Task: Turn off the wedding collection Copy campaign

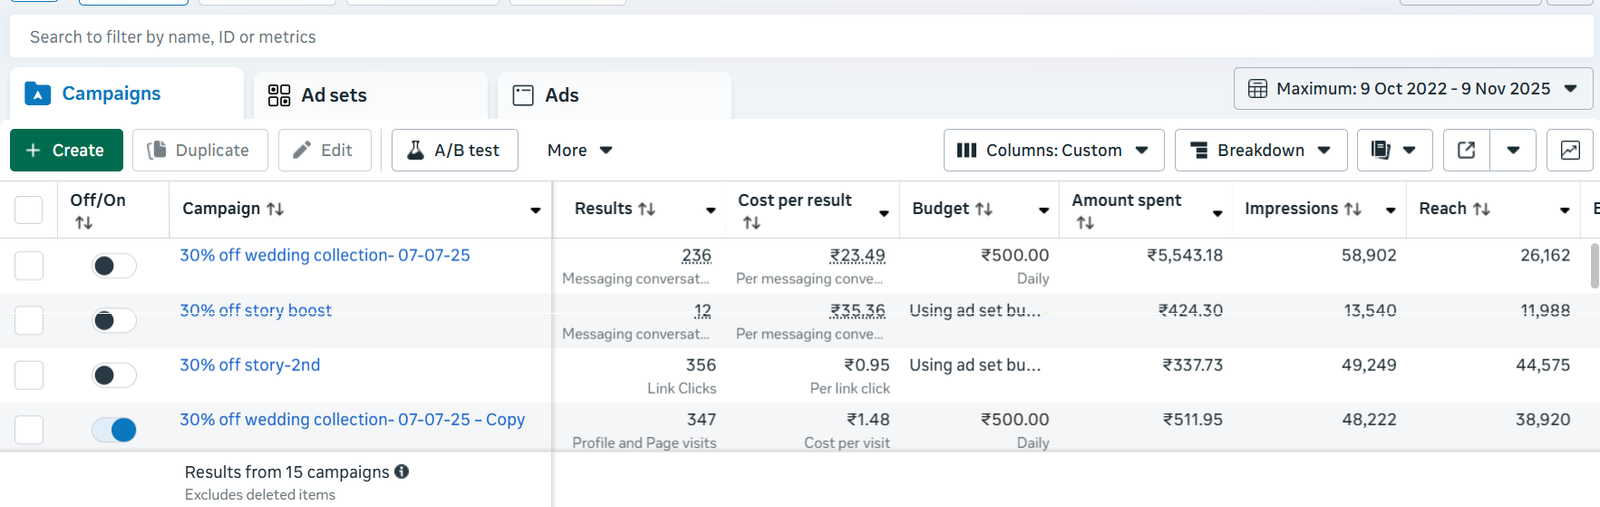Action: (x=114, y=430)
